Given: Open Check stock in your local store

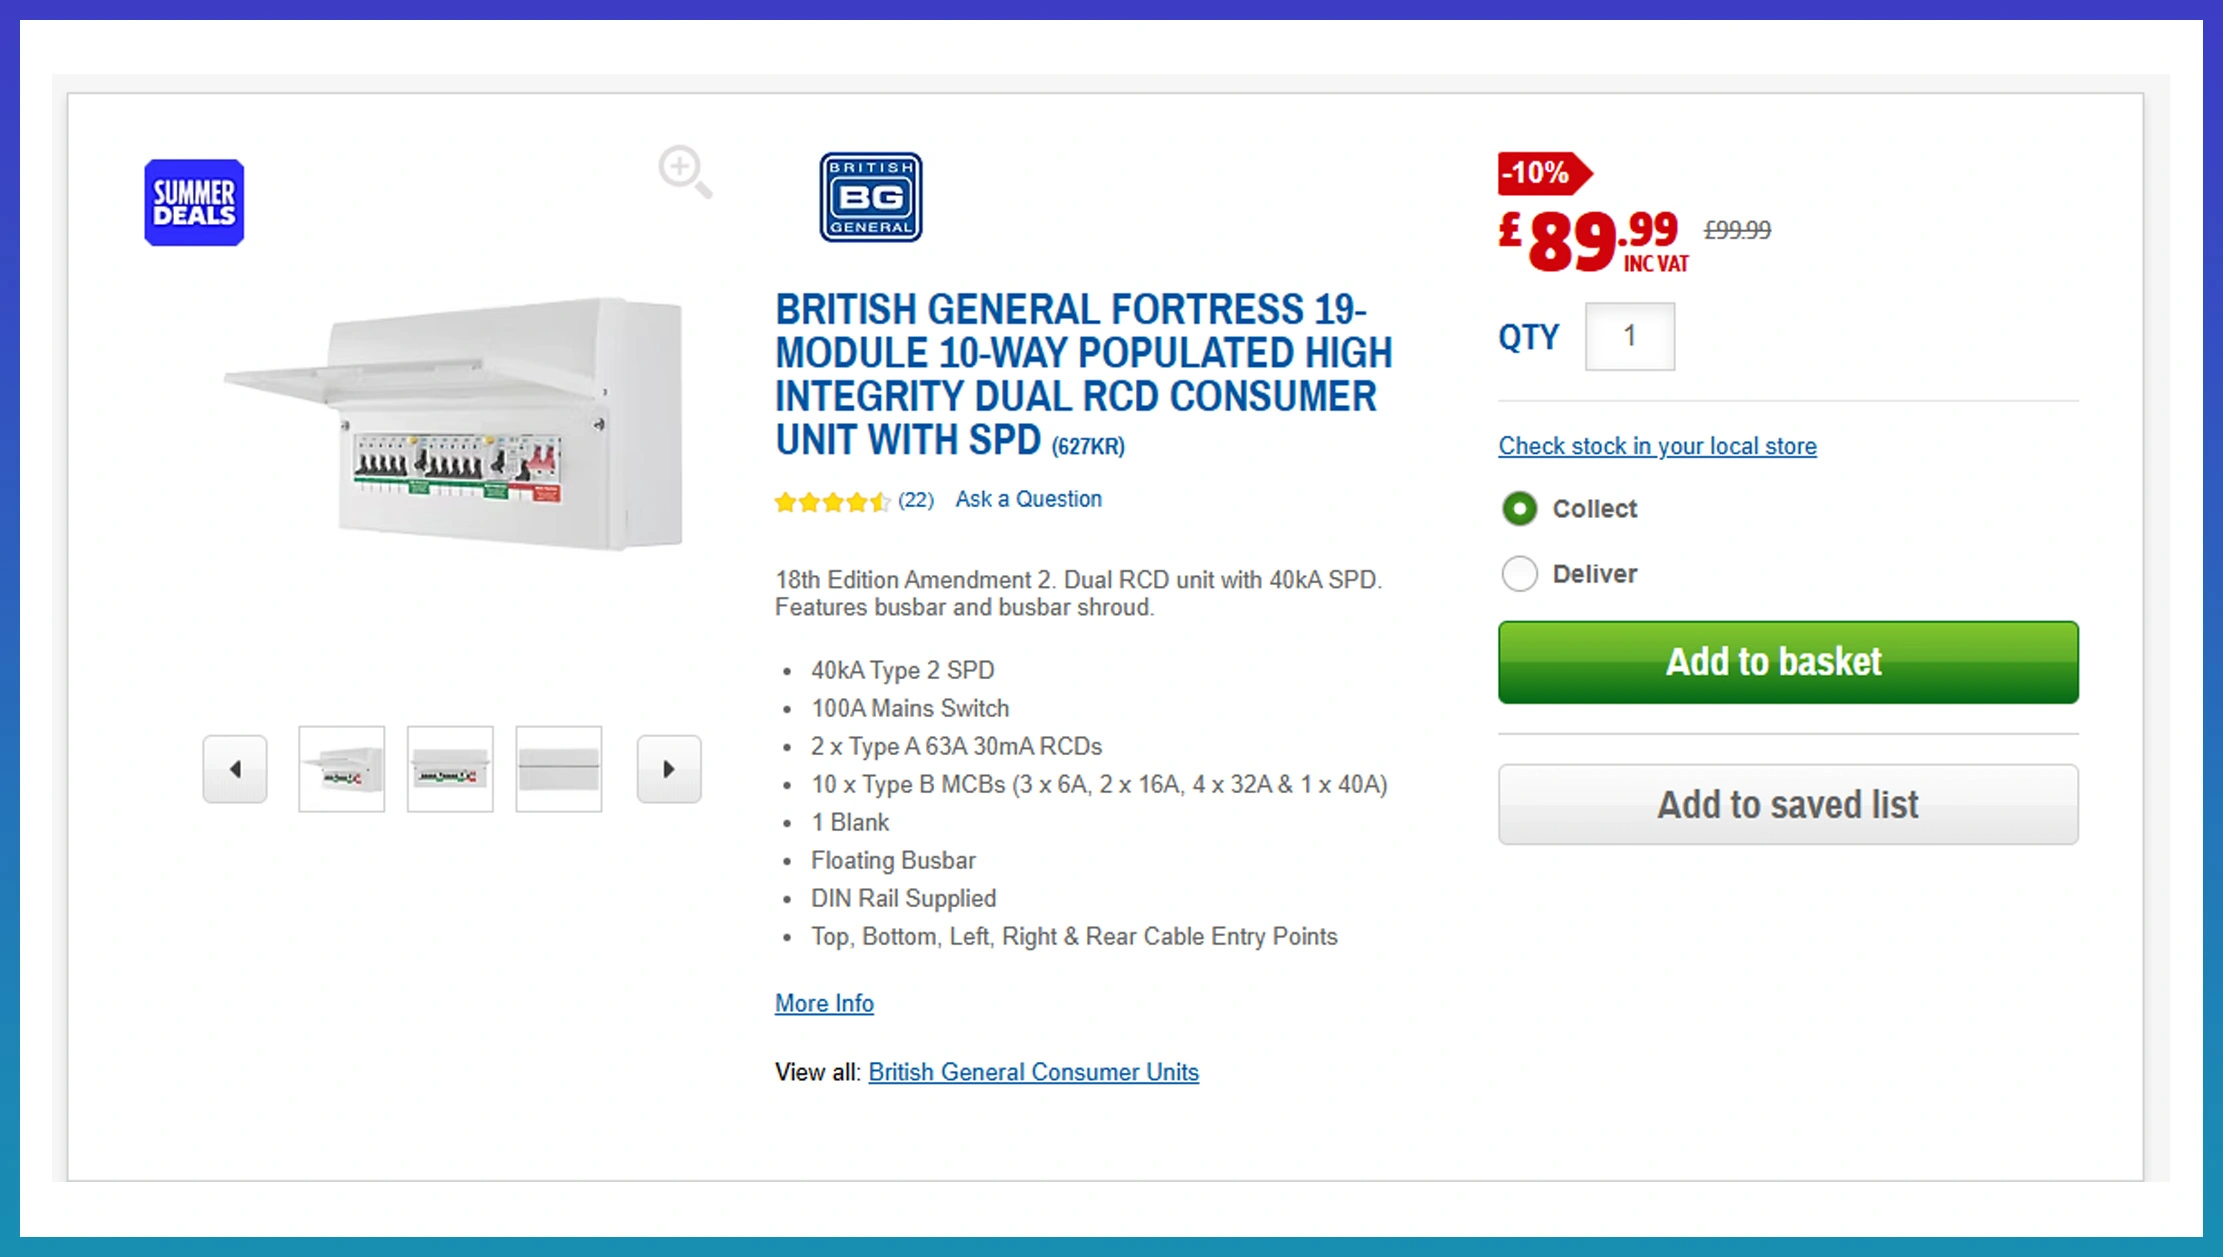Looking at the screenshot, I should click(x=1657, y=446).
